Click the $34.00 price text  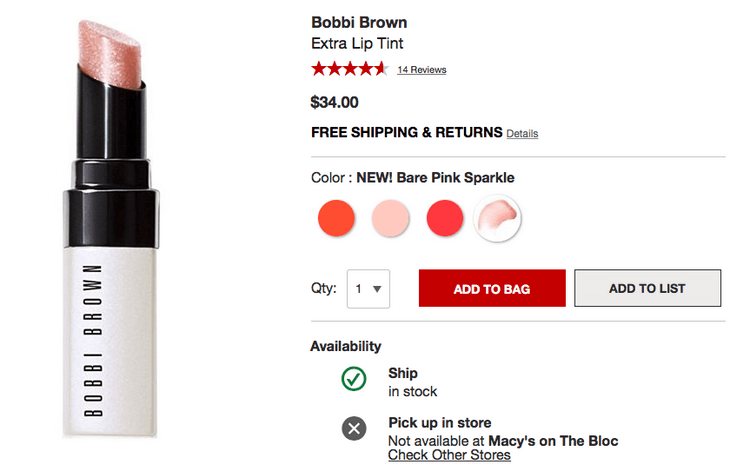point(335,102)
